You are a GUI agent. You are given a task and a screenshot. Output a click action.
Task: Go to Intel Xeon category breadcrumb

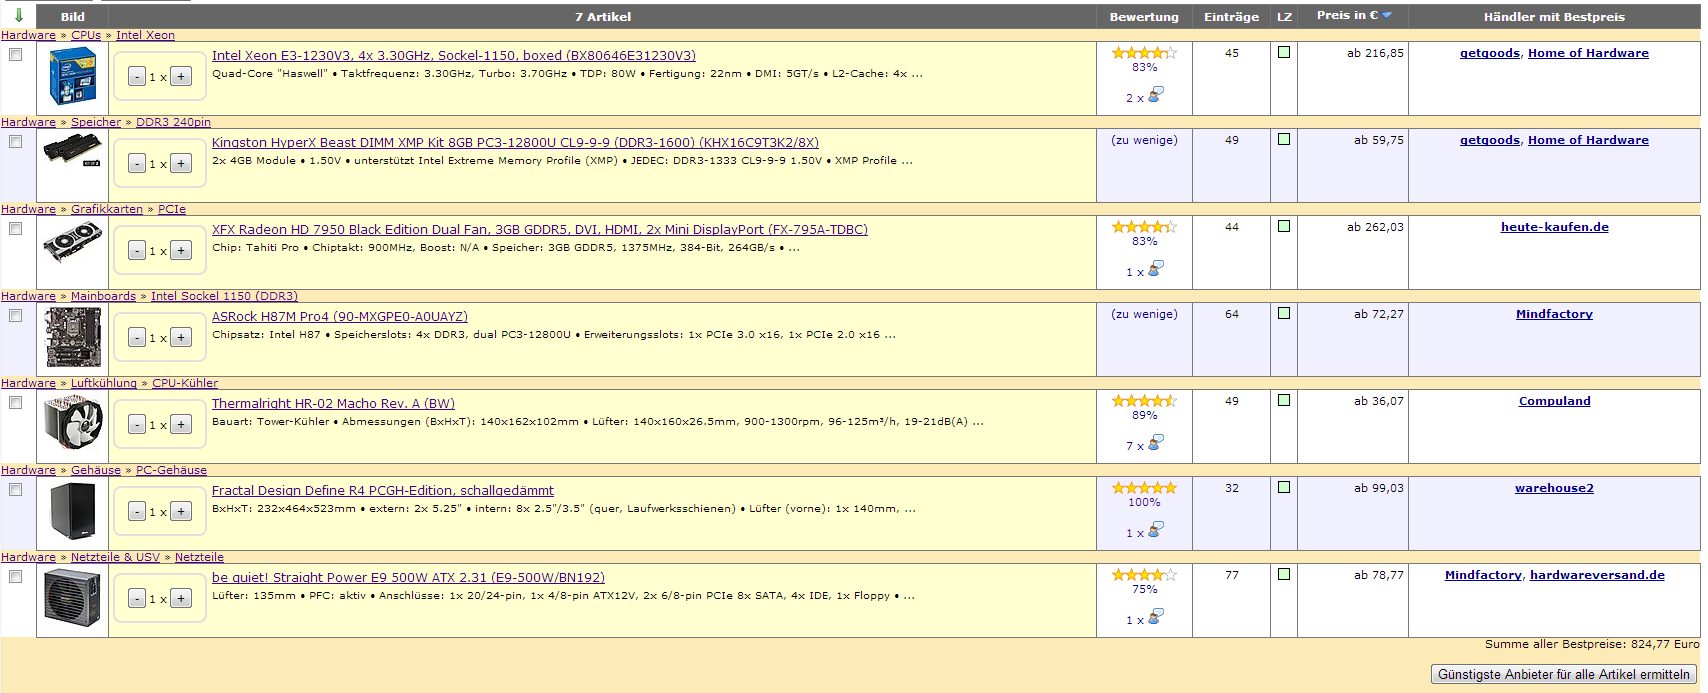coord(145,35)
